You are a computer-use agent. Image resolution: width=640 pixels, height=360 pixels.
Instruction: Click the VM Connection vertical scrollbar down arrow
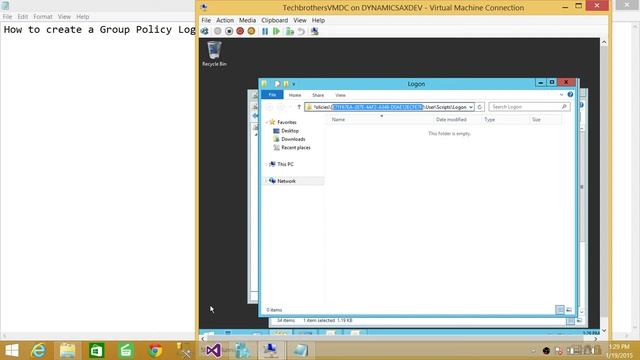(604, 331)
